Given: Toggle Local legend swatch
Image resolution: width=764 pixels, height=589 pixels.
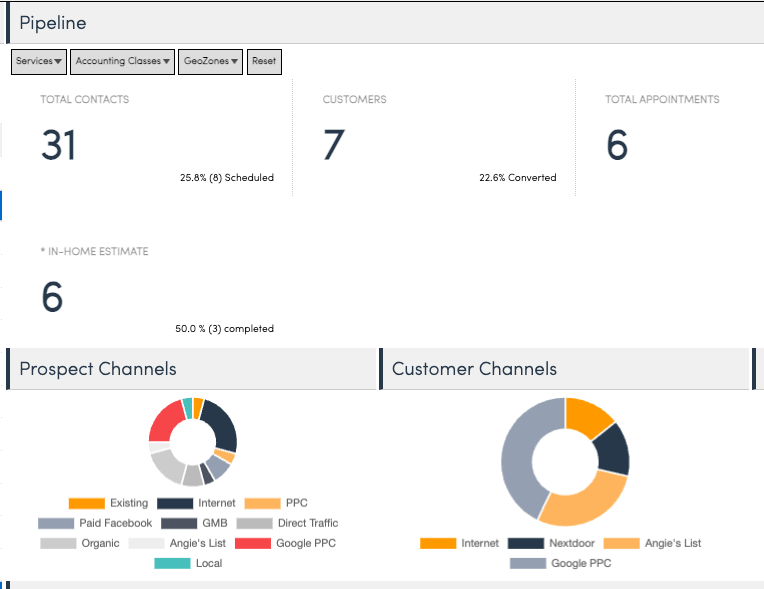Looking at the screenshot, I should click(x=172, y=563).
